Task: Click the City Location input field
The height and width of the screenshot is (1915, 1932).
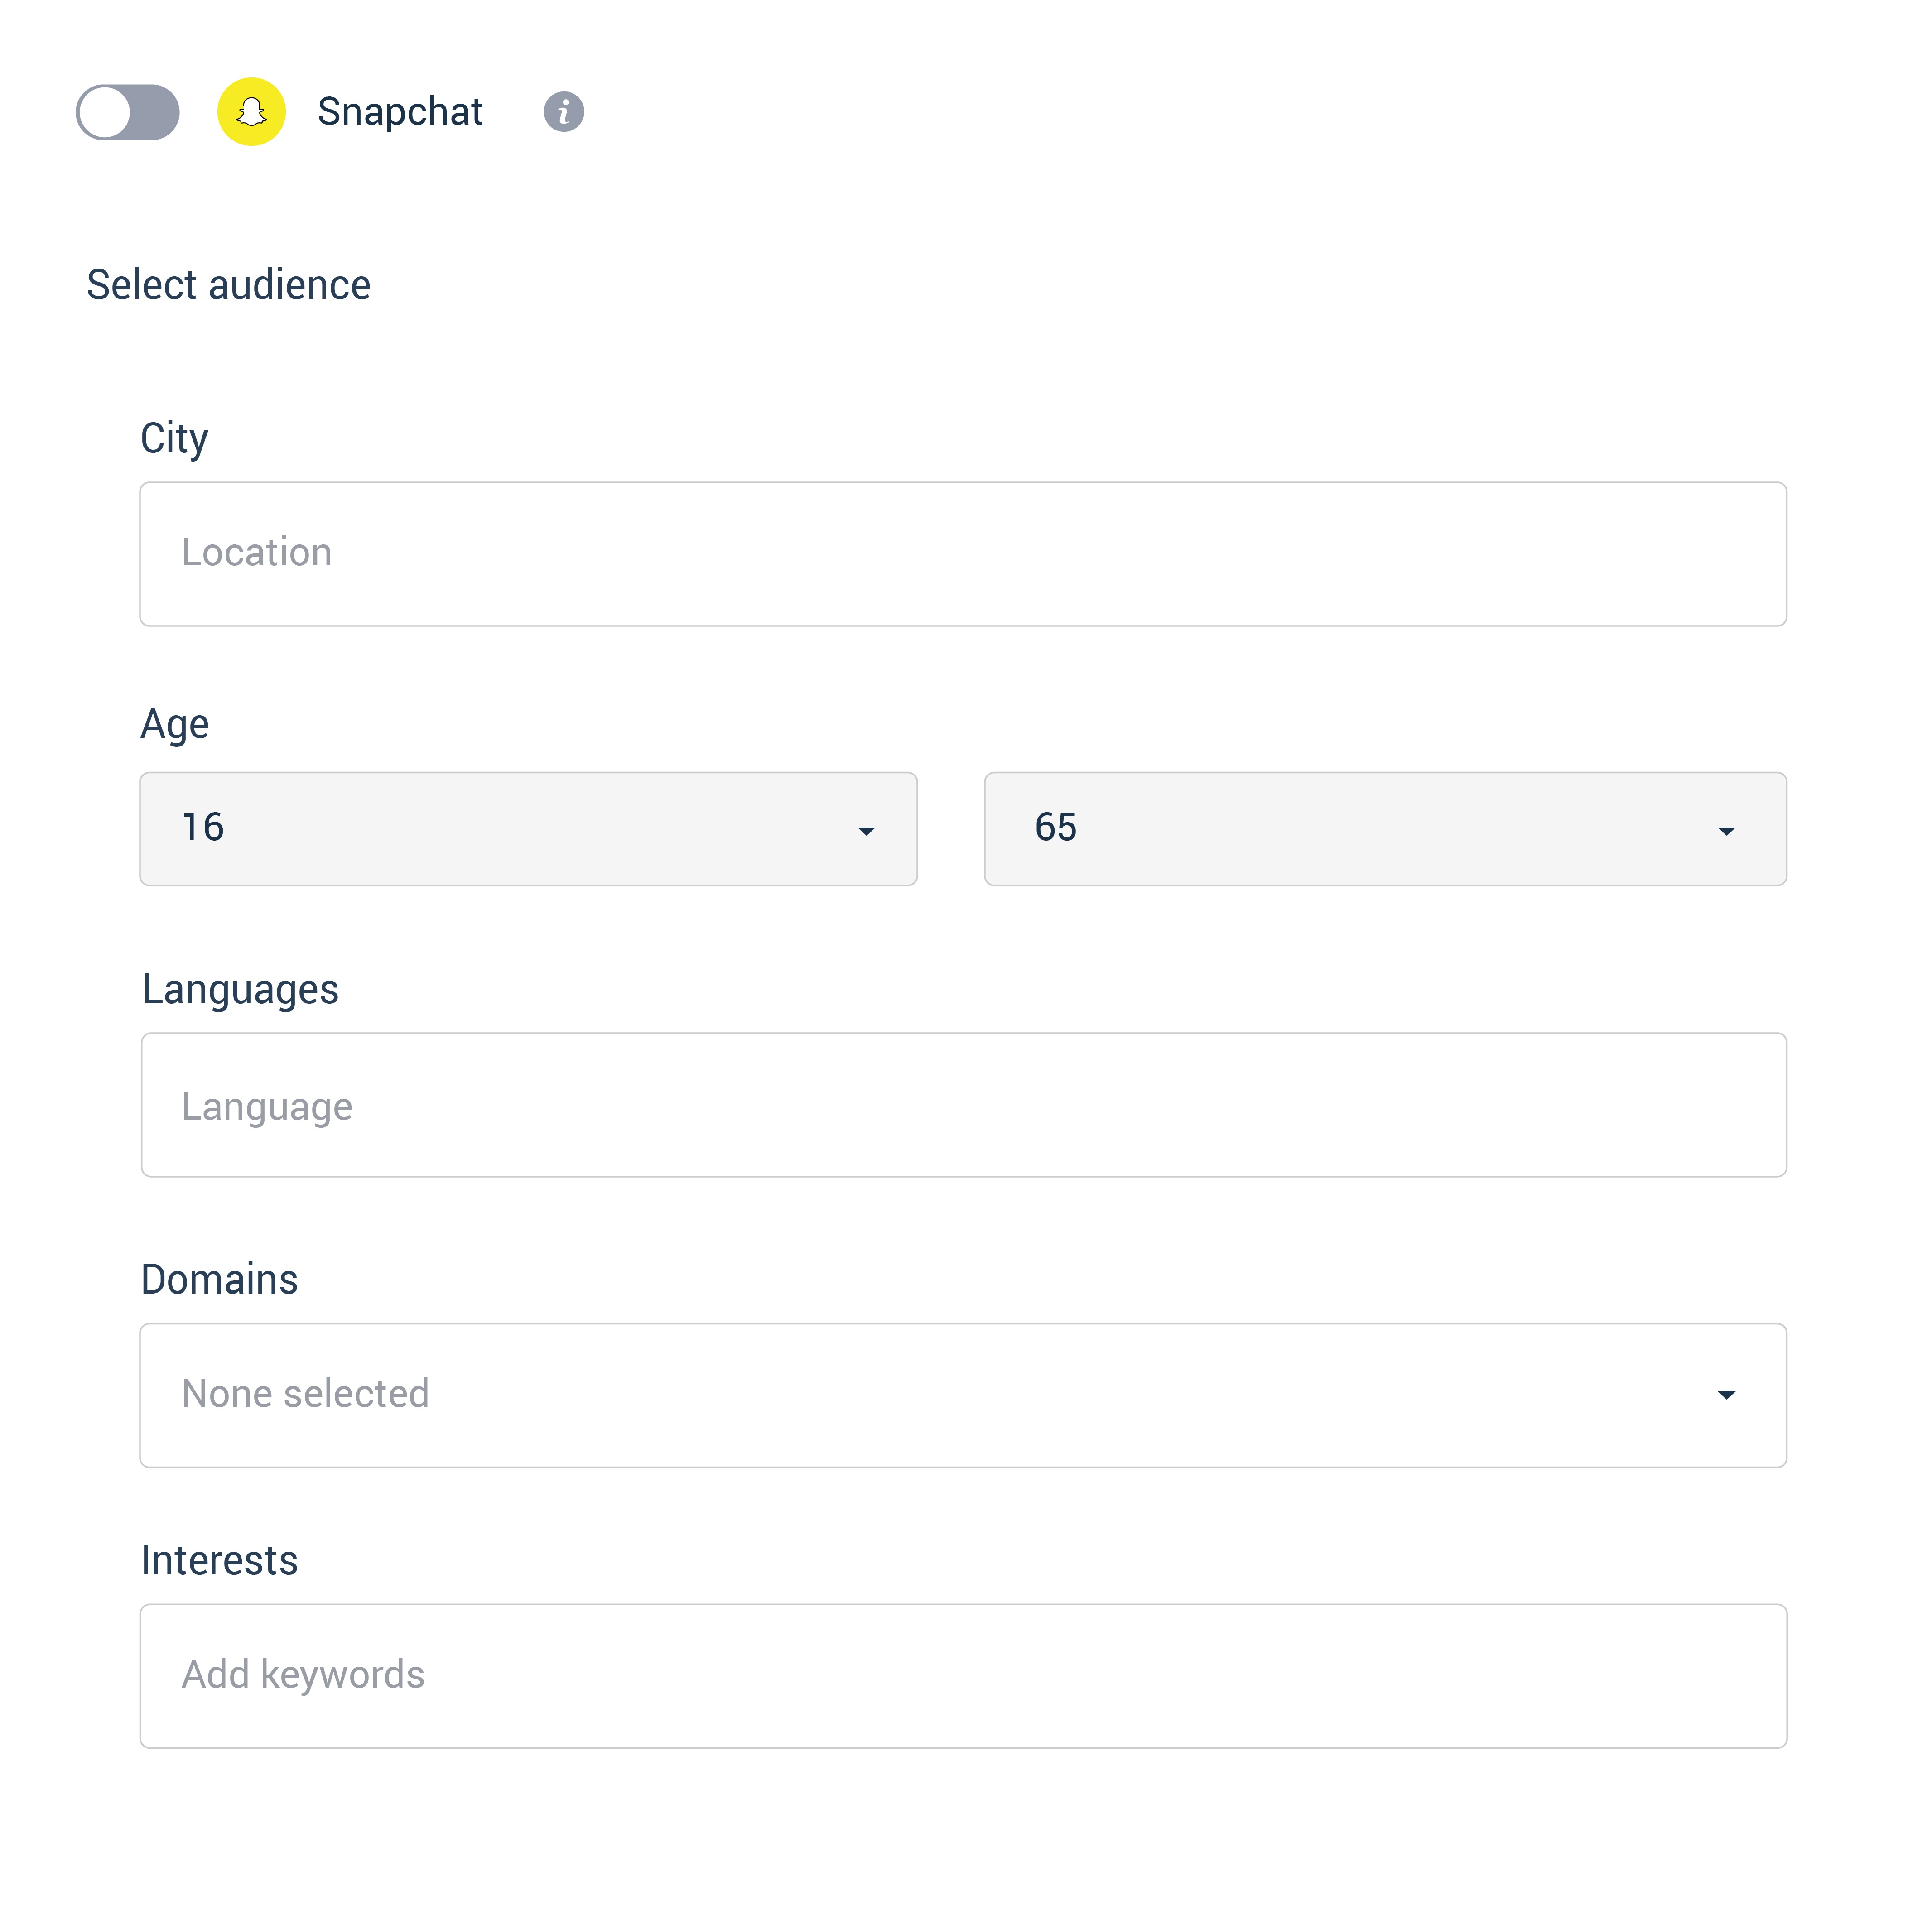Action: [963, 555]
